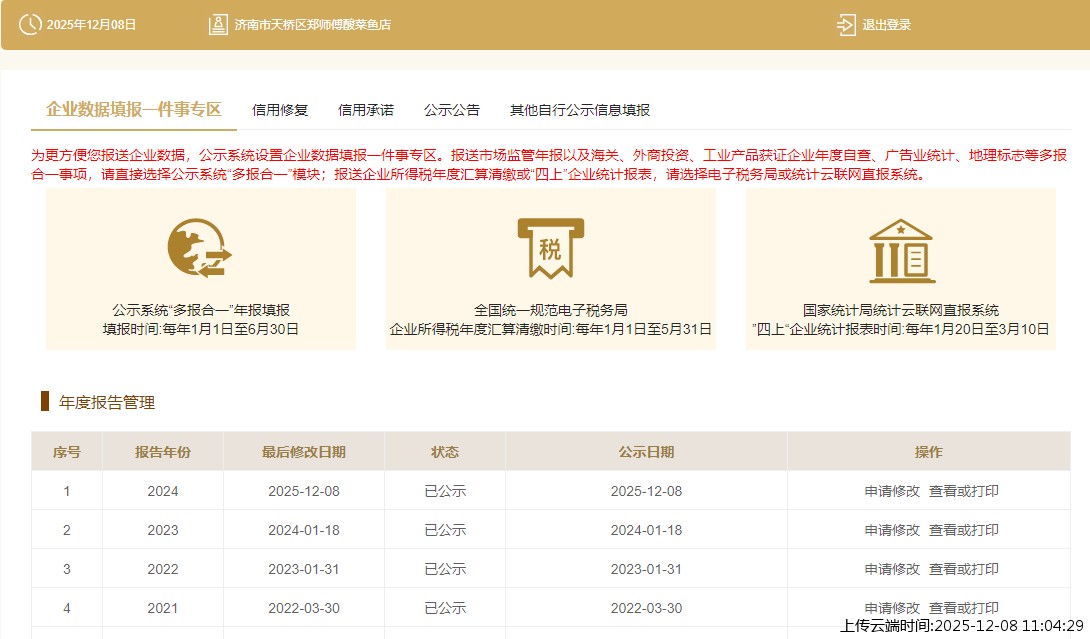Image resolution: width=1090 pixels, height=639 pixels.
Task: Open the "多报合一" annual report globe icon
Action: pos(200,248)
